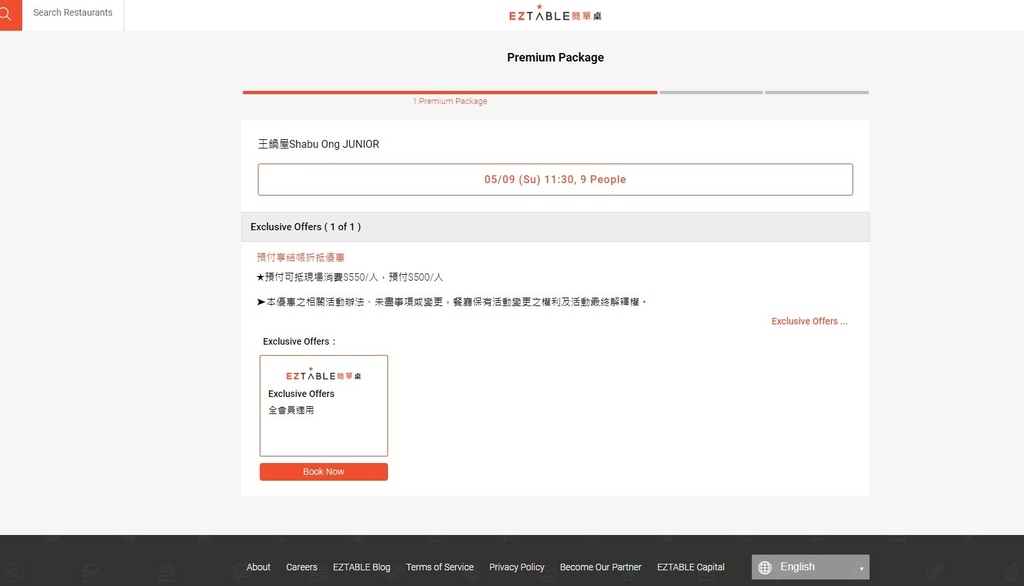Click the 'Exclusive Offers：' label above the card
The image size is (1024, 586).
point(299,342)
